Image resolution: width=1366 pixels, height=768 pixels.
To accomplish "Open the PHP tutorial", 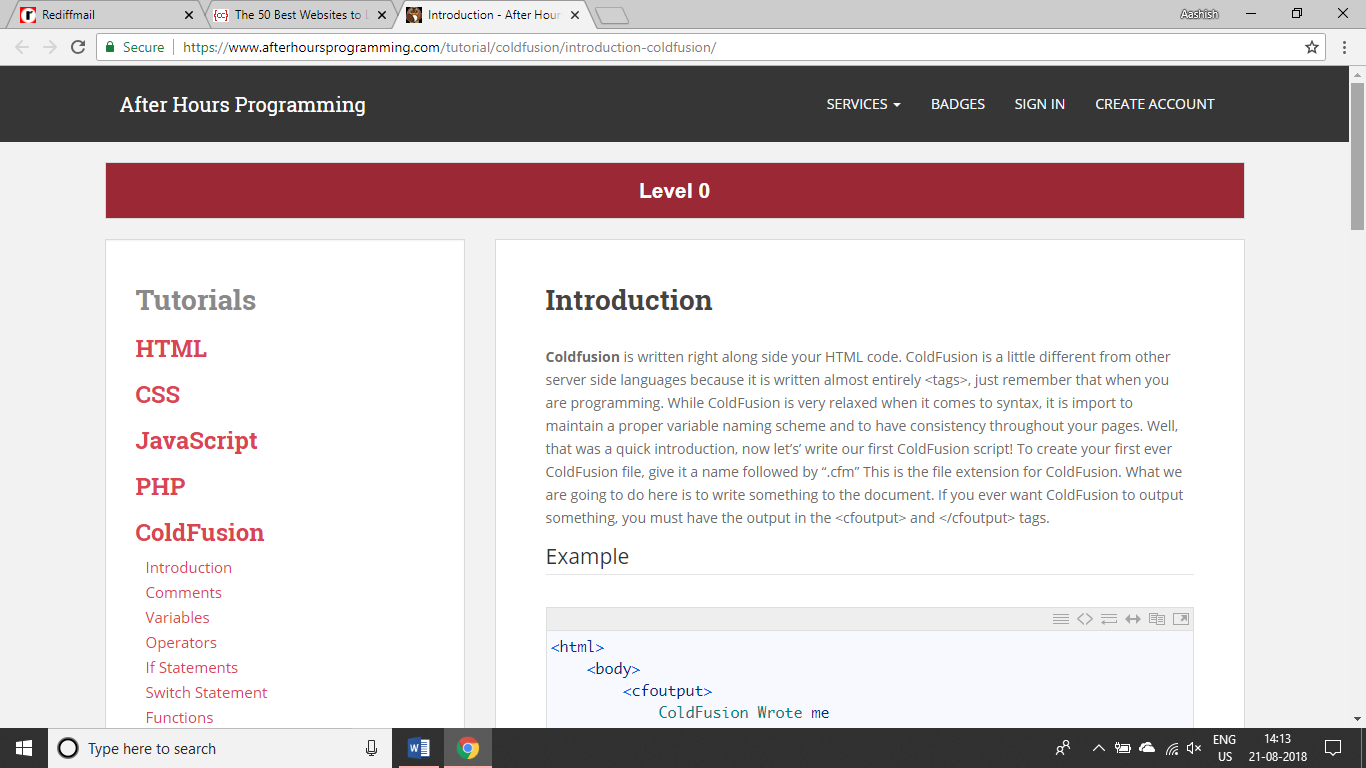I will (161, 487).
